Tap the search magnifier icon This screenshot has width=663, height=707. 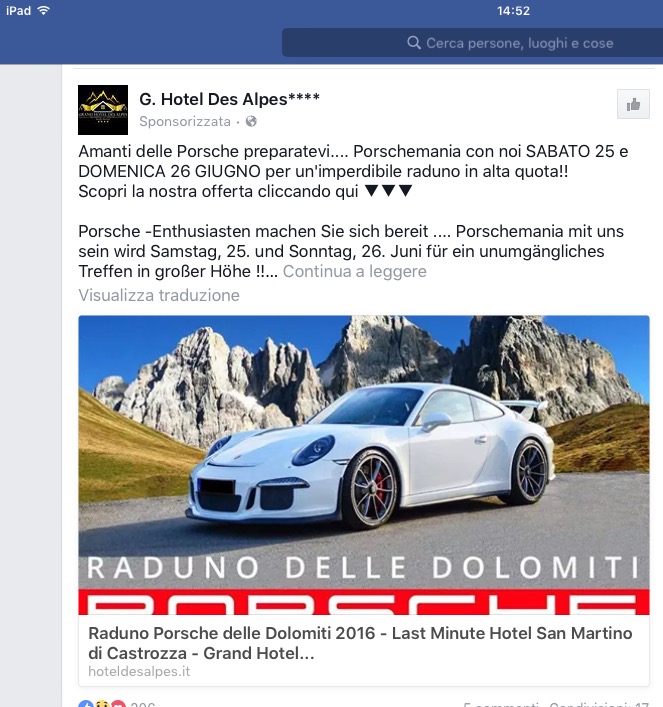coord(414,43)
